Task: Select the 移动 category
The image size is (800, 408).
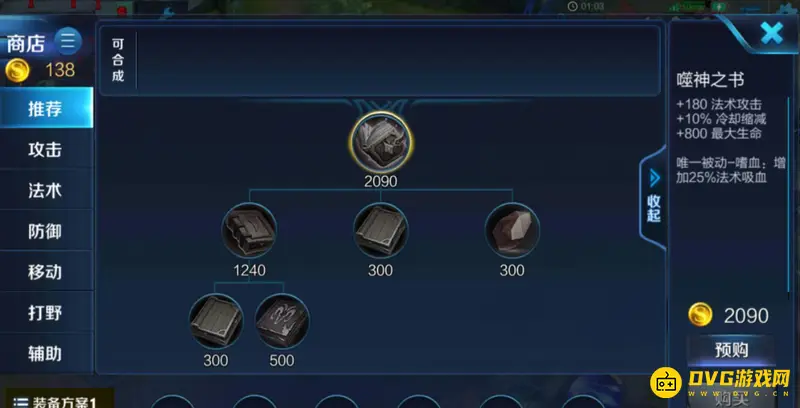Action: 46,271
